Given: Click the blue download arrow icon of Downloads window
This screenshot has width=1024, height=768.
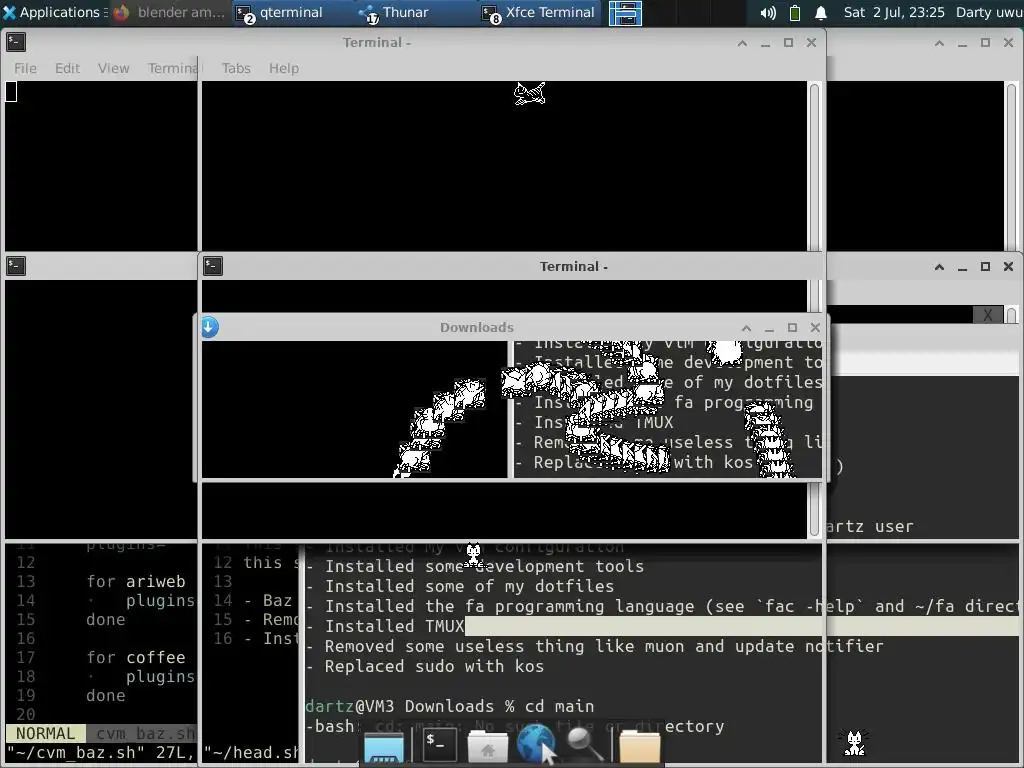Looking at the screenshot, I should pos(210,327).
